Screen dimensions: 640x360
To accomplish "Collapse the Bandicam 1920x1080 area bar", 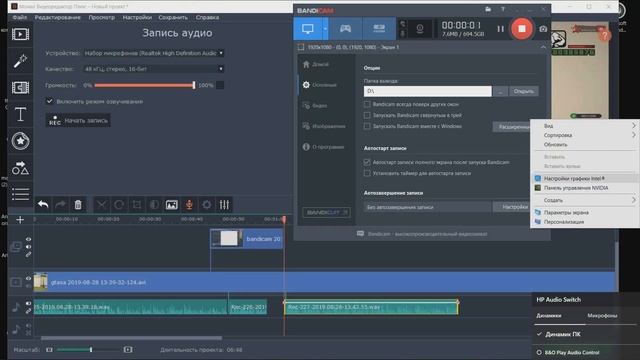I will click(543, 47).
